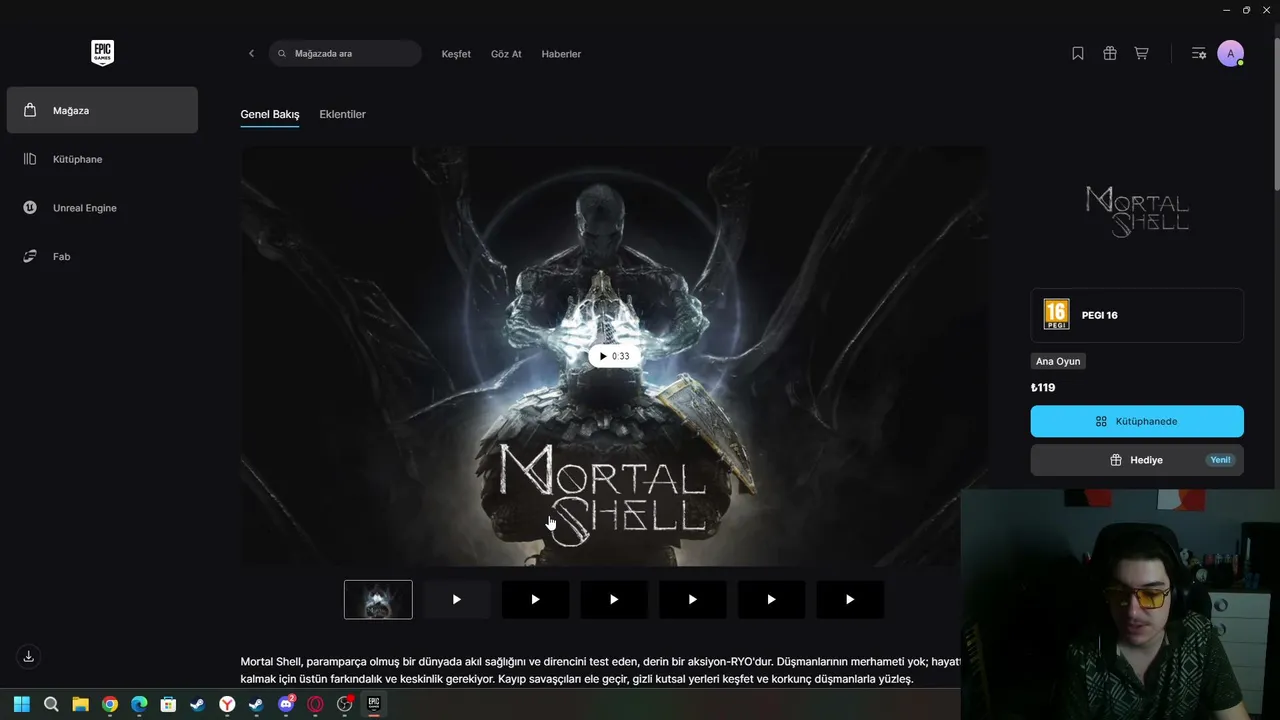Click the PEGI 16 rating card
This screenshot has width=1280, height=720.
tap(1137, 315)
